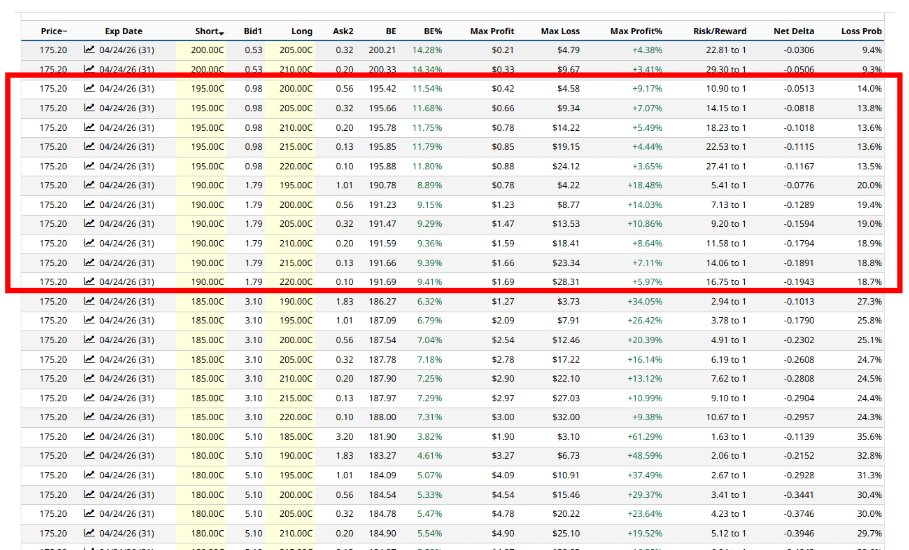Viewport: 909px width, 550px height.
Task: Sort table by Exp Date header
Action: (123, 31)
